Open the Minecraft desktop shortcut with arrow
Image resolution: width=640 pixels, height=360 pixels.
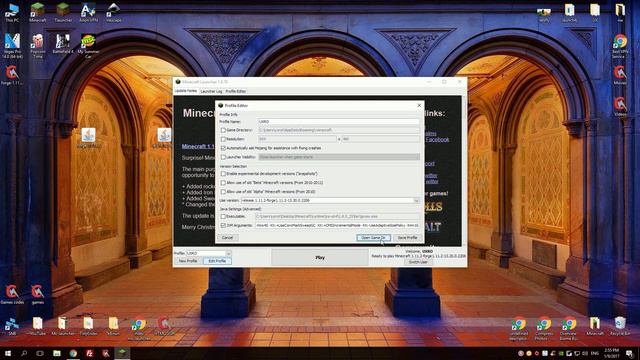coord(38,12)
